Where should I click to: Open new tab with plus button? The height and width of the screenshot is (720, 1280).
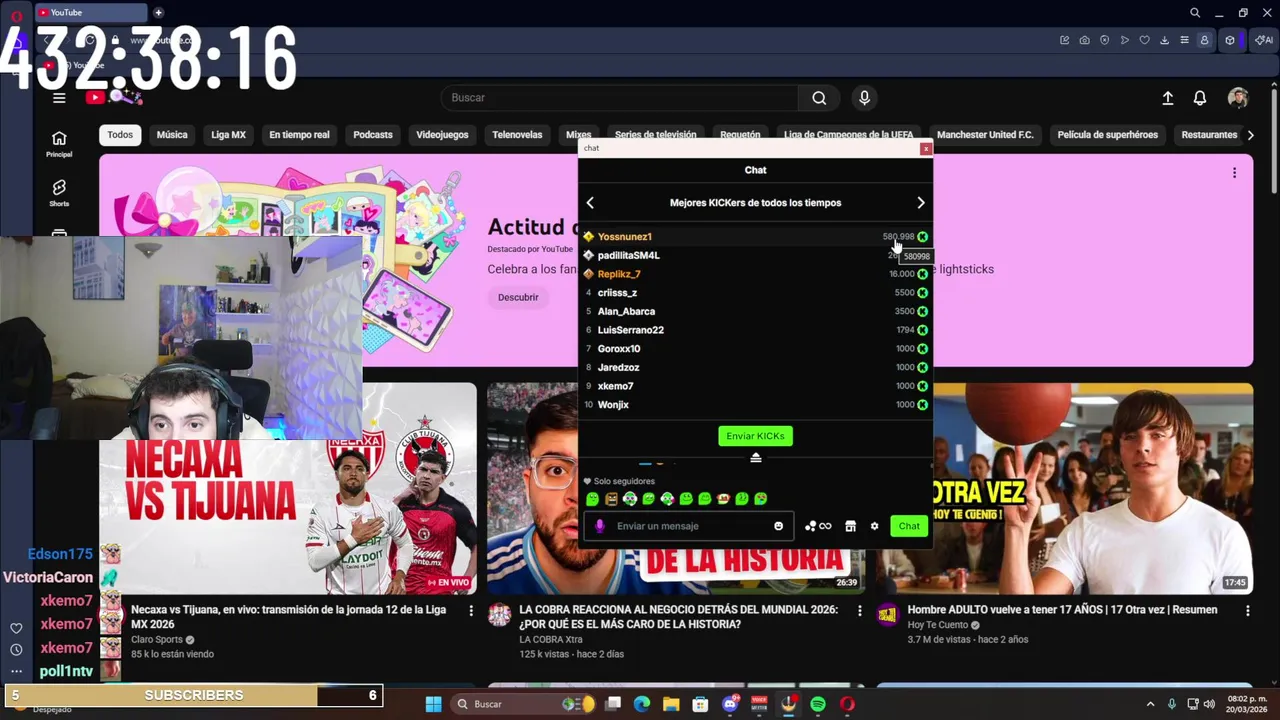pos(158,12)
